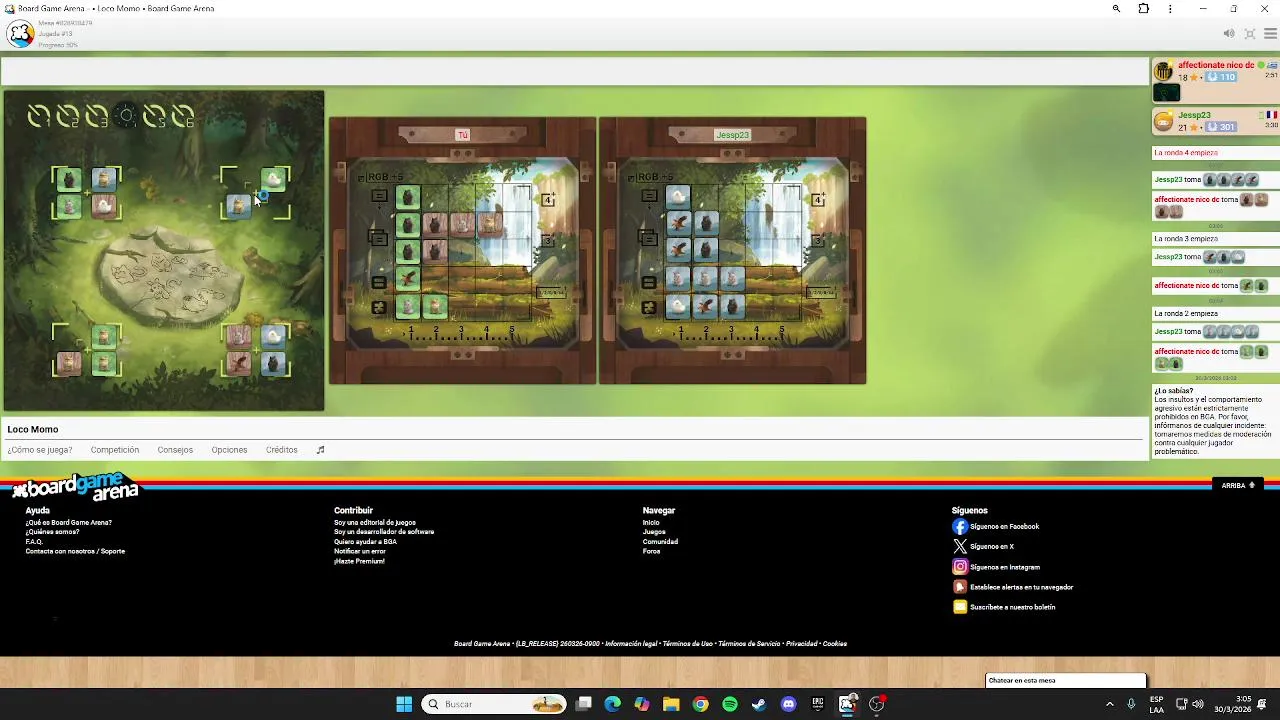Show hidden system tray icons chevron
The image size is (1280, 720).
pyautogui.click(x=1109, y=704)
